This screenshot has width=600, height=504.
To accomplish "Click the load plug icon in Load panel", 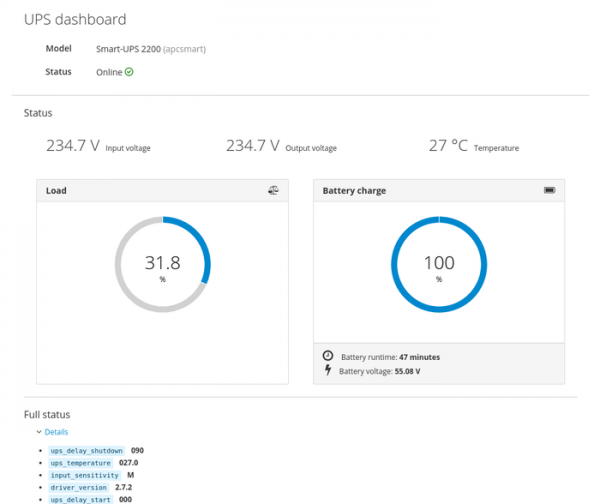I will pos(273,190).
